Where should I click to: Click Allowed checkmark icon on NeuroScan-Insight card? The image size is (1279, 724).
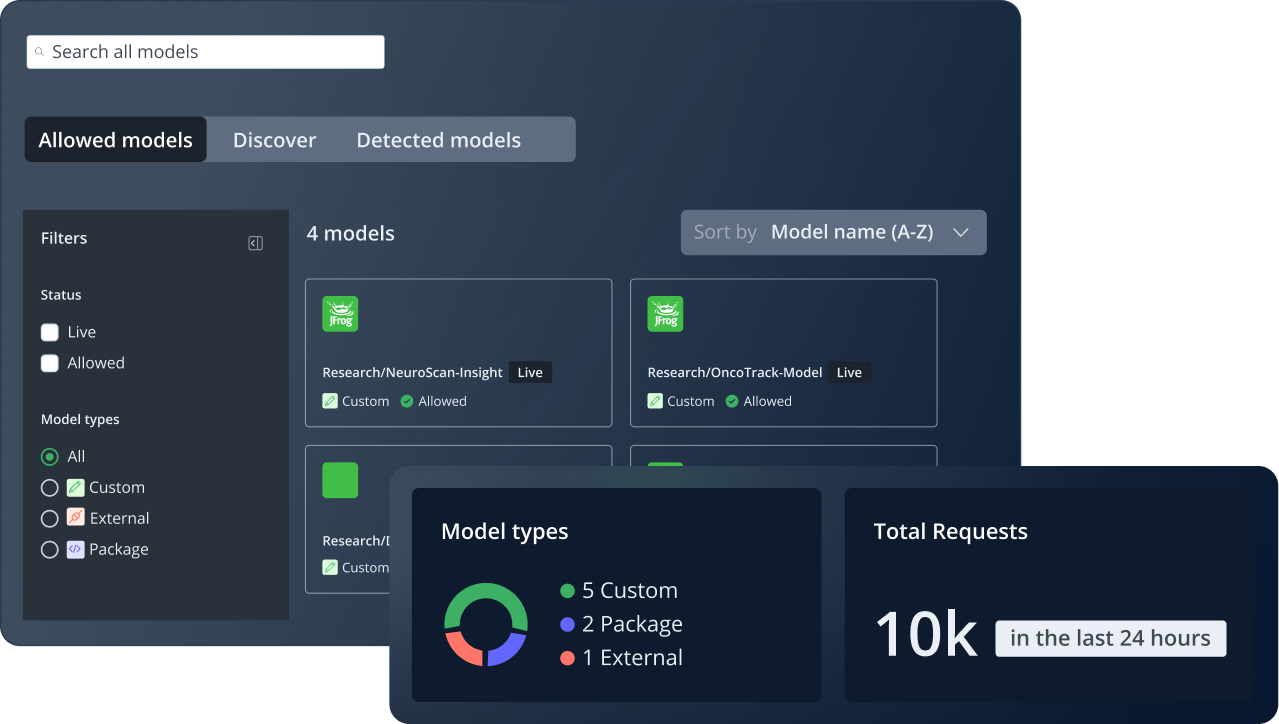(x=407, y=401)
